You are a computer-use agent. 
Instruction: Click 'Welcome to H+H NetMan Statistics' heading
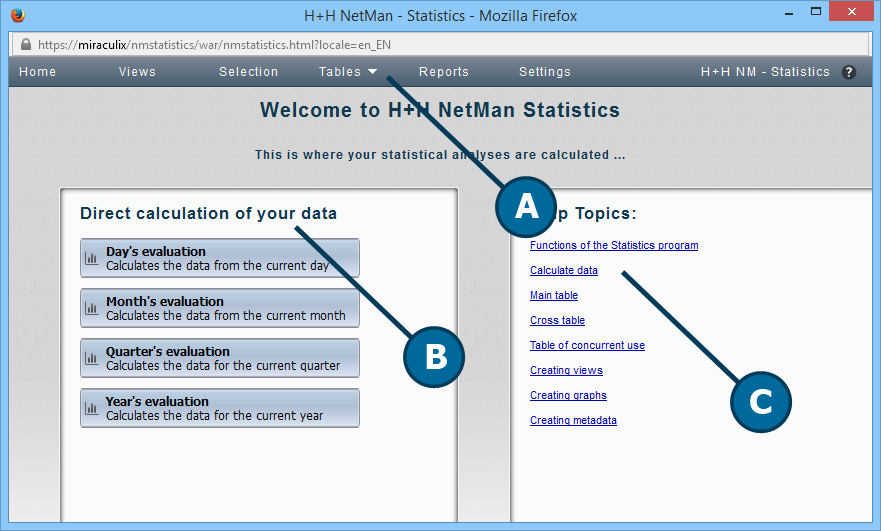[440, 110]
